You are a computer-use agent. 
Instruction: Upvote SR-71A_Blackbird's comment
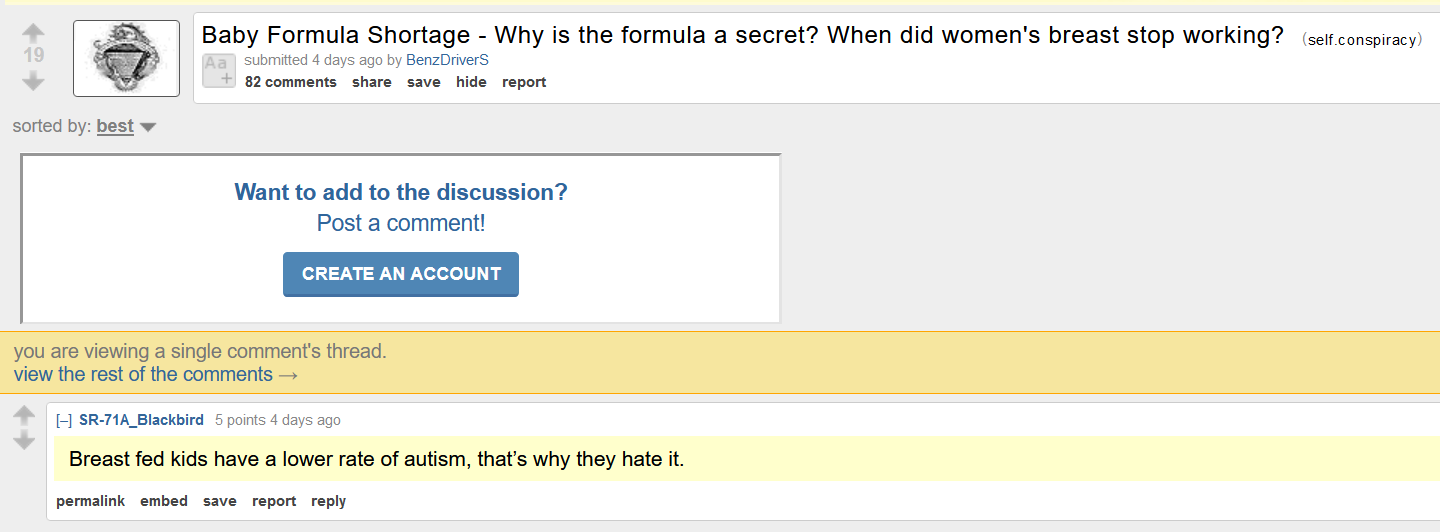[24, 415]
